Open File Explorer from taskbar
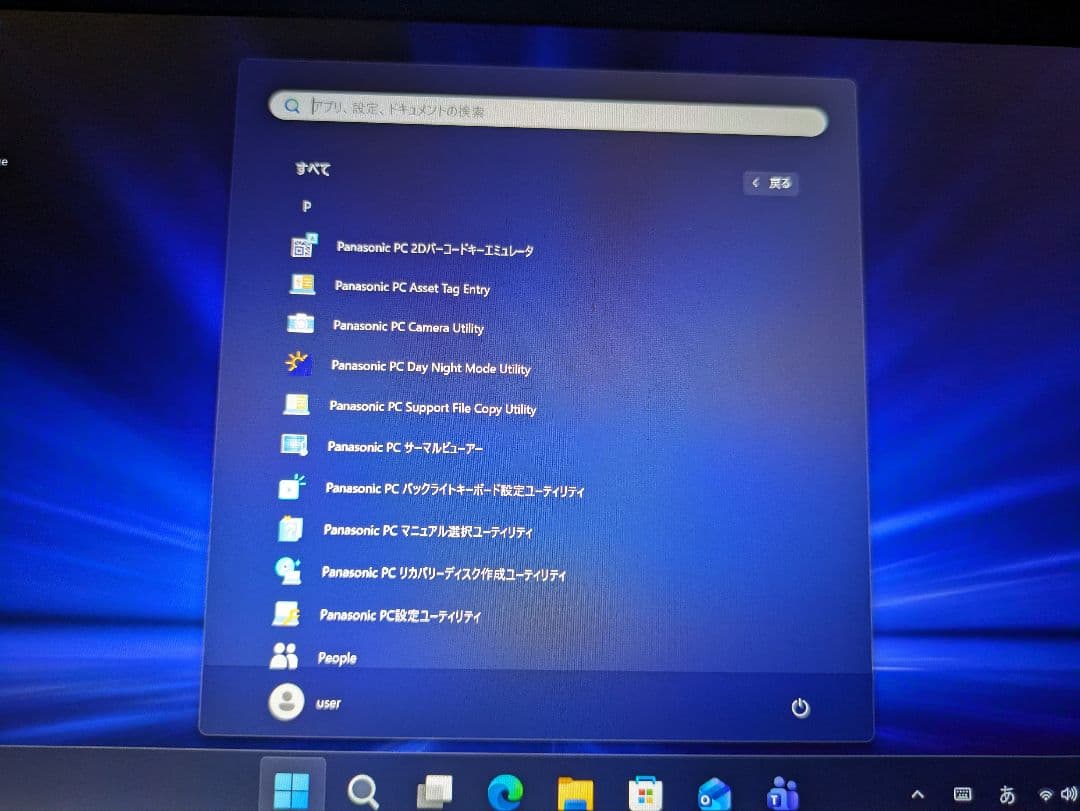Screen dimensions: 1080x811 575,794
